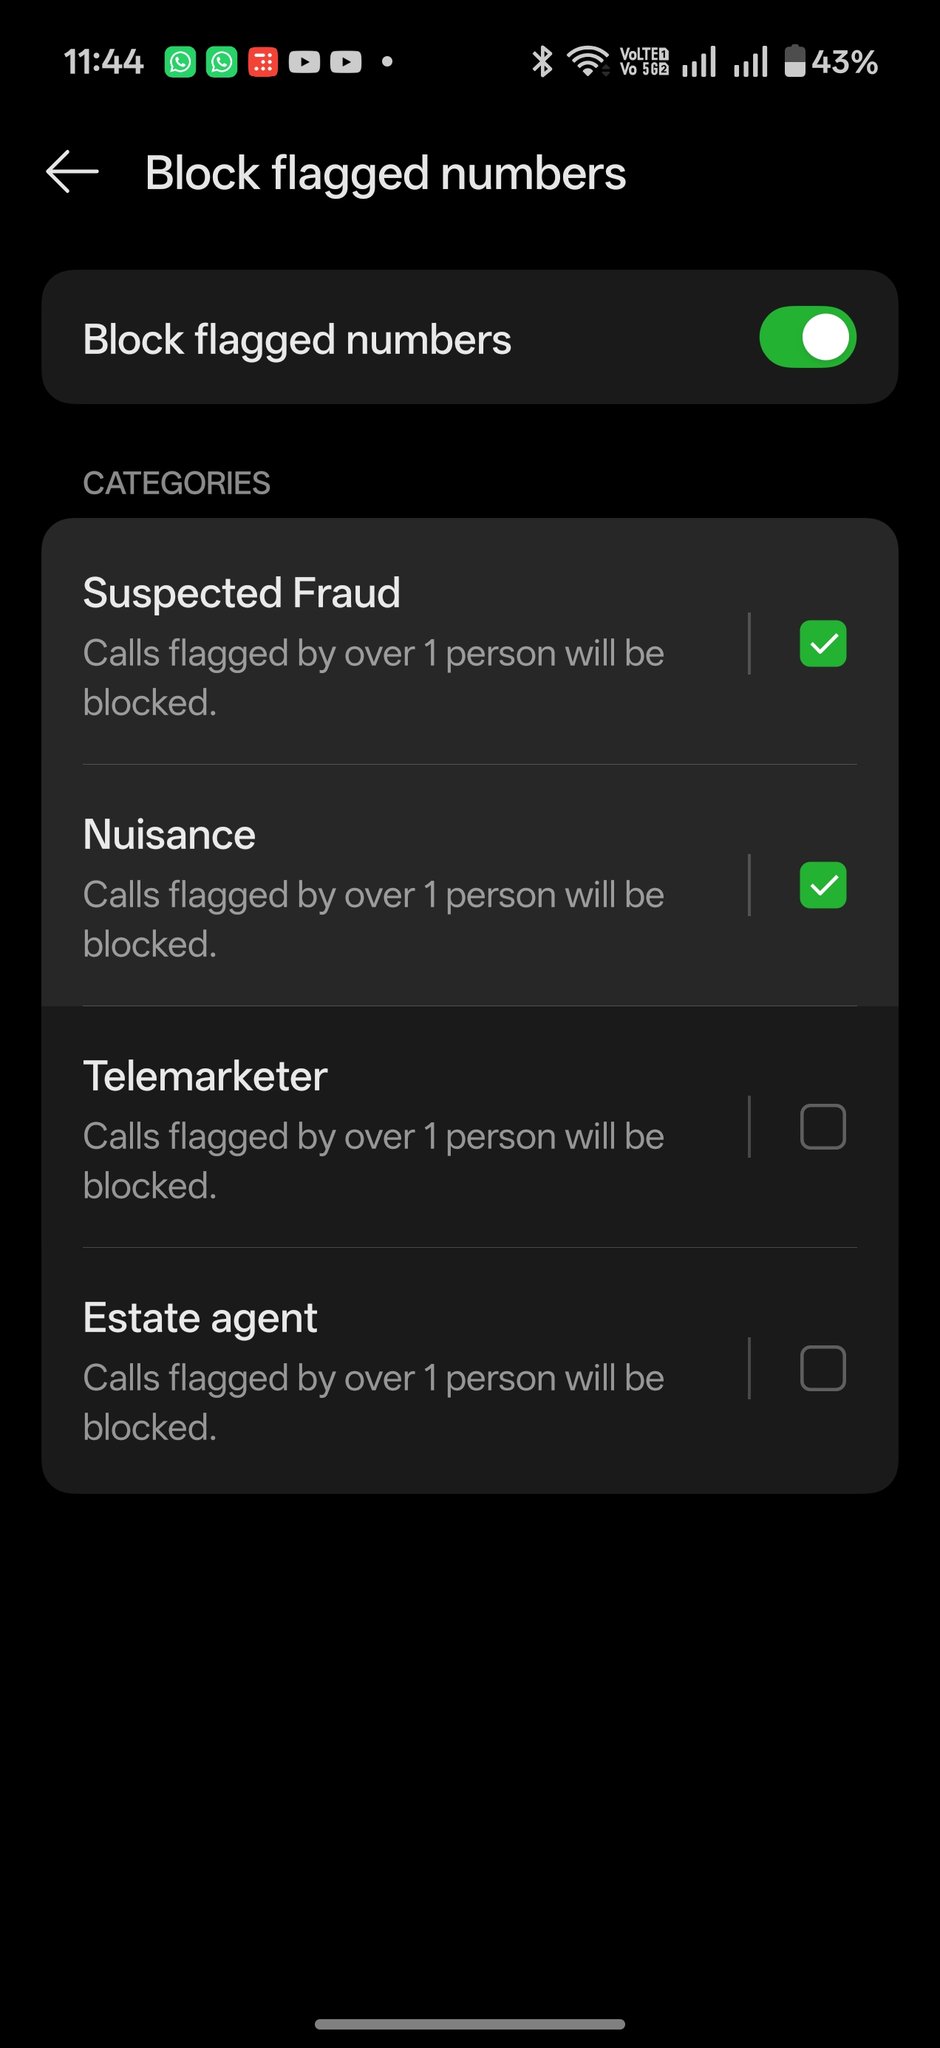The image size is (940, 2048).
Task: Tap the CATEGORIES section header
Action: pyautogui.click(x=176, y=483)
